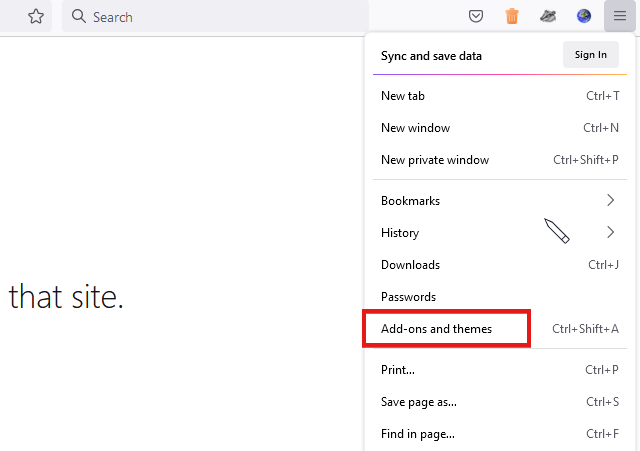This screenshot has width=640, height=451.
Task: Click the magnifier icon in search bar
Action: coord(78,16)
